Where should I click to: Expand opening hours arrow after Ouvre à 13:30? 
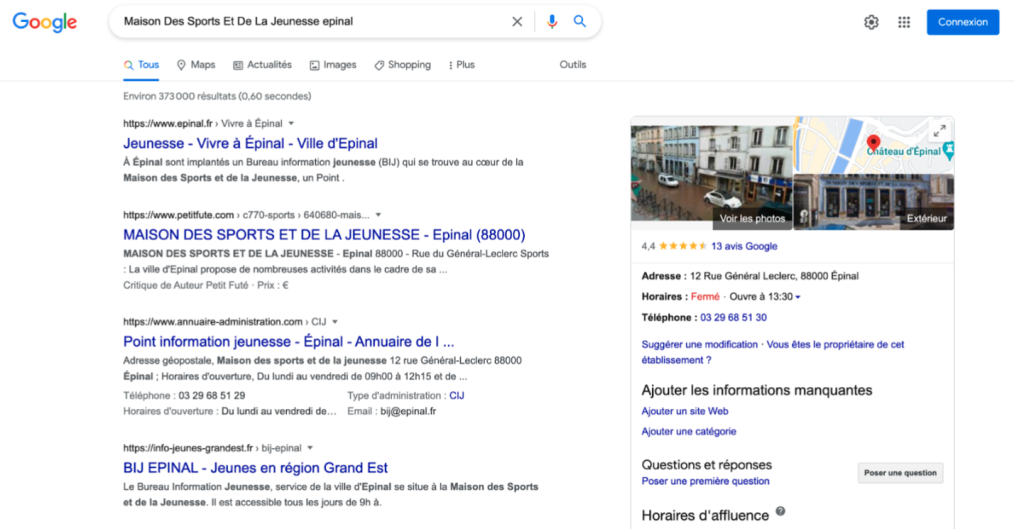pos(798,297)
